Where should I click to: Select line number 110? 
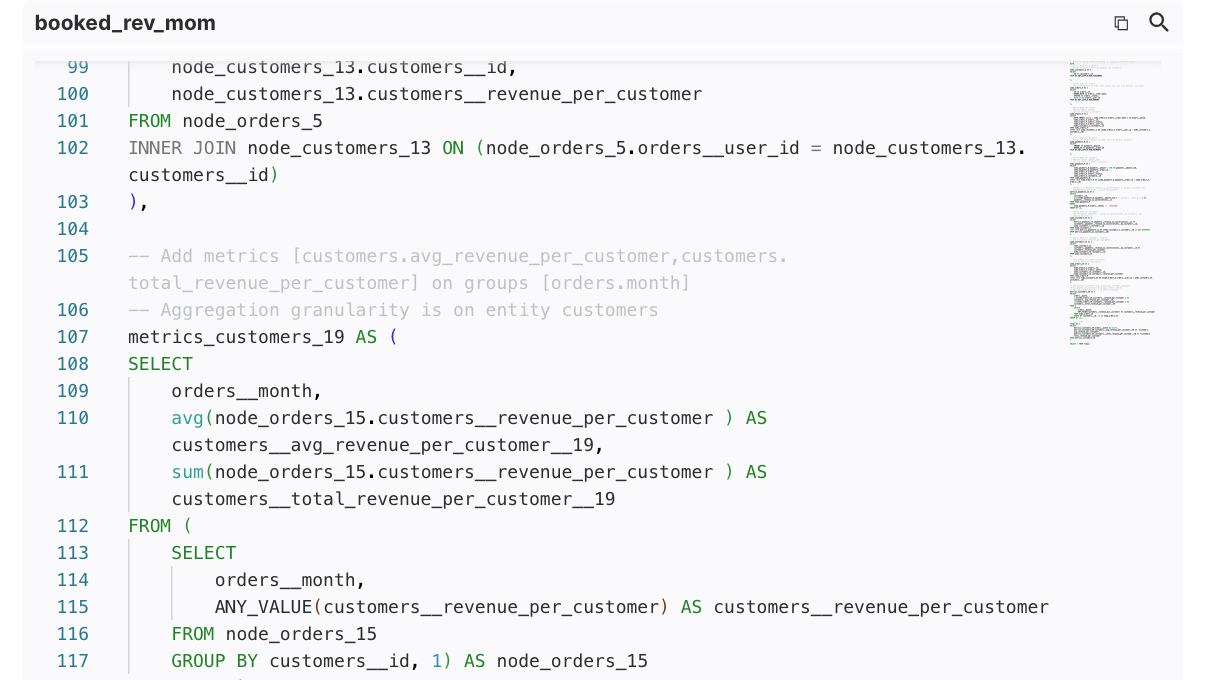(73, 418)
